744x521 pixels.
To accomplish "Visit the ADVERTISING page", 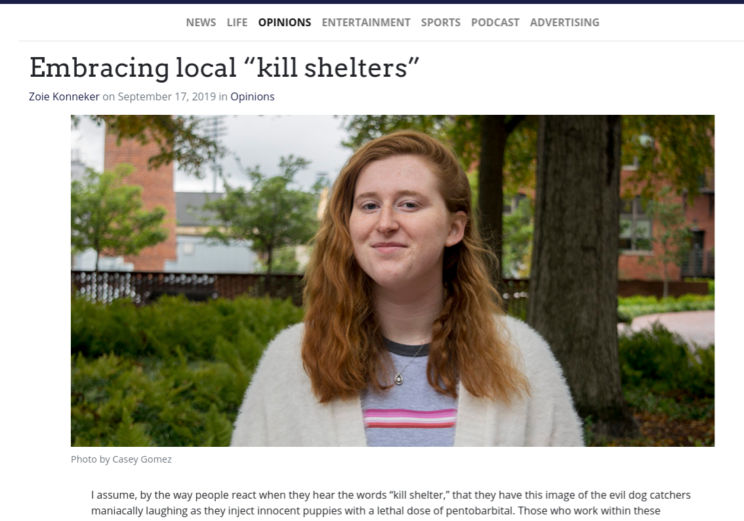I will point(565,22).
